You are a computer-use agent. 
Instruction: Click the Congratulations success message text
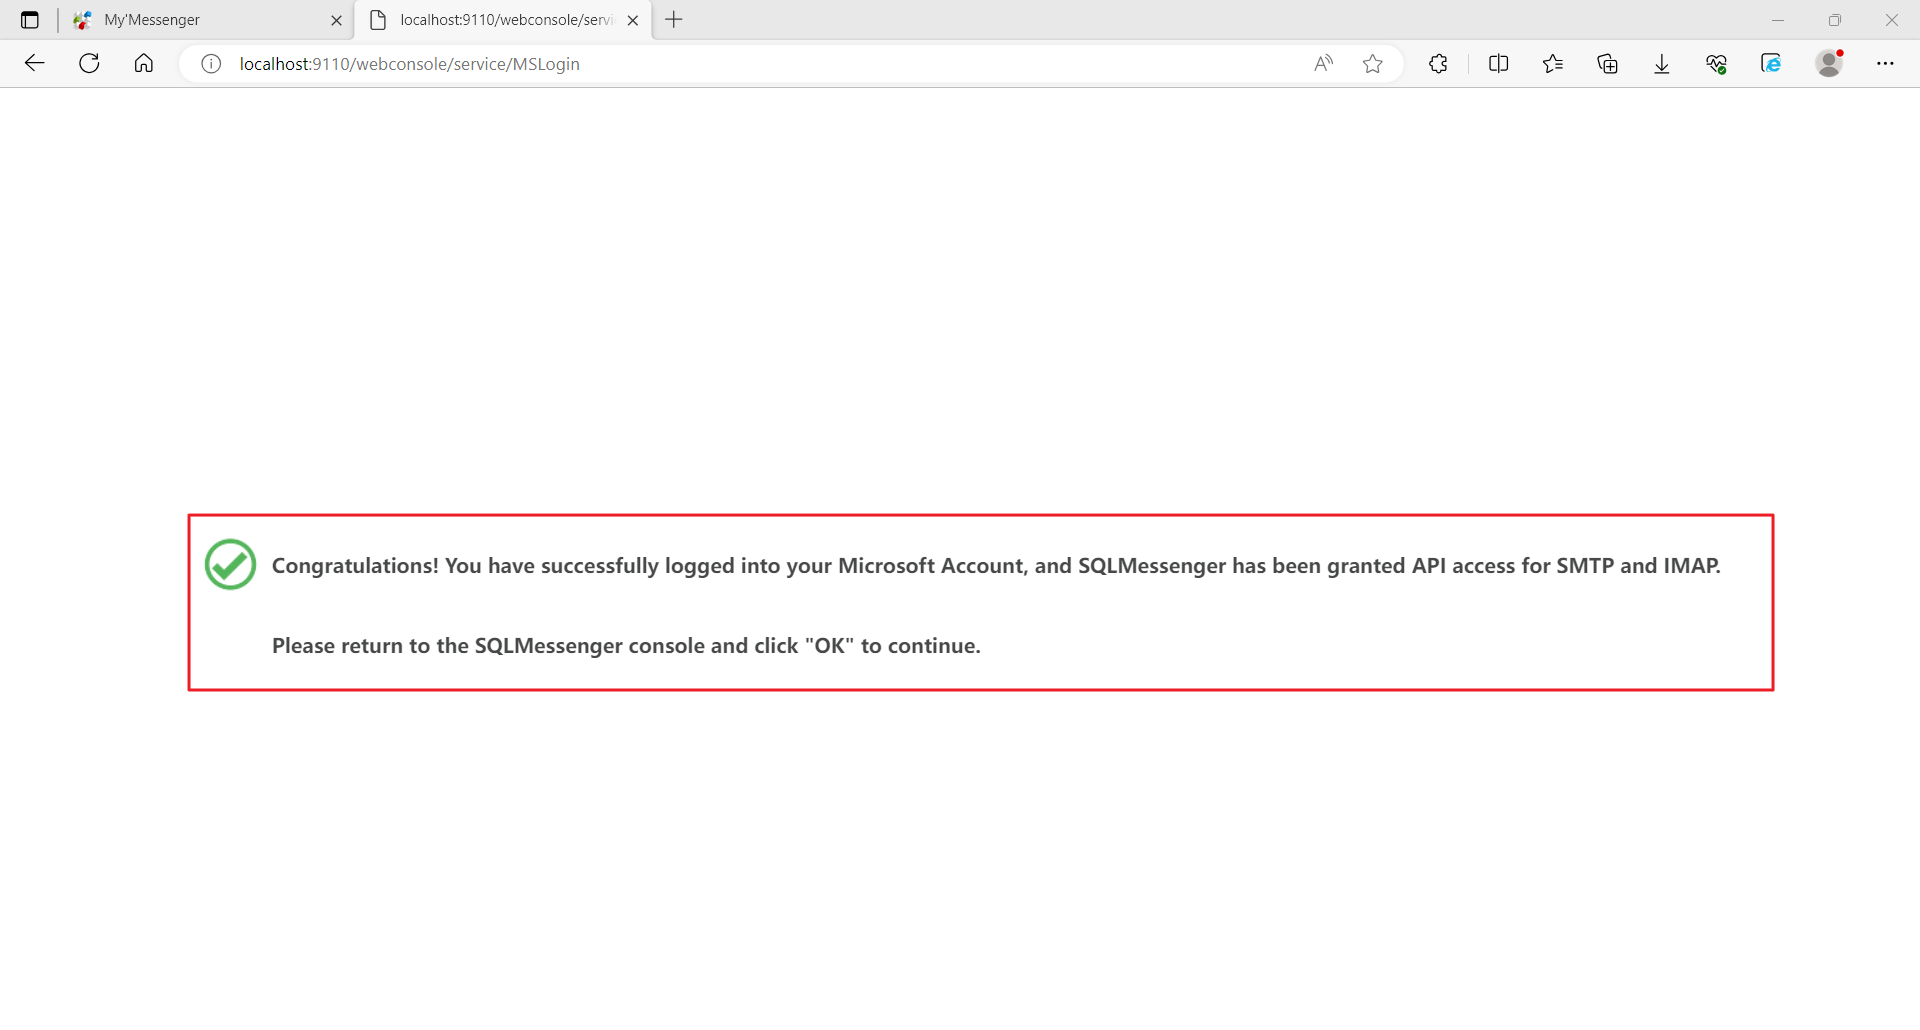pos(996,566)
